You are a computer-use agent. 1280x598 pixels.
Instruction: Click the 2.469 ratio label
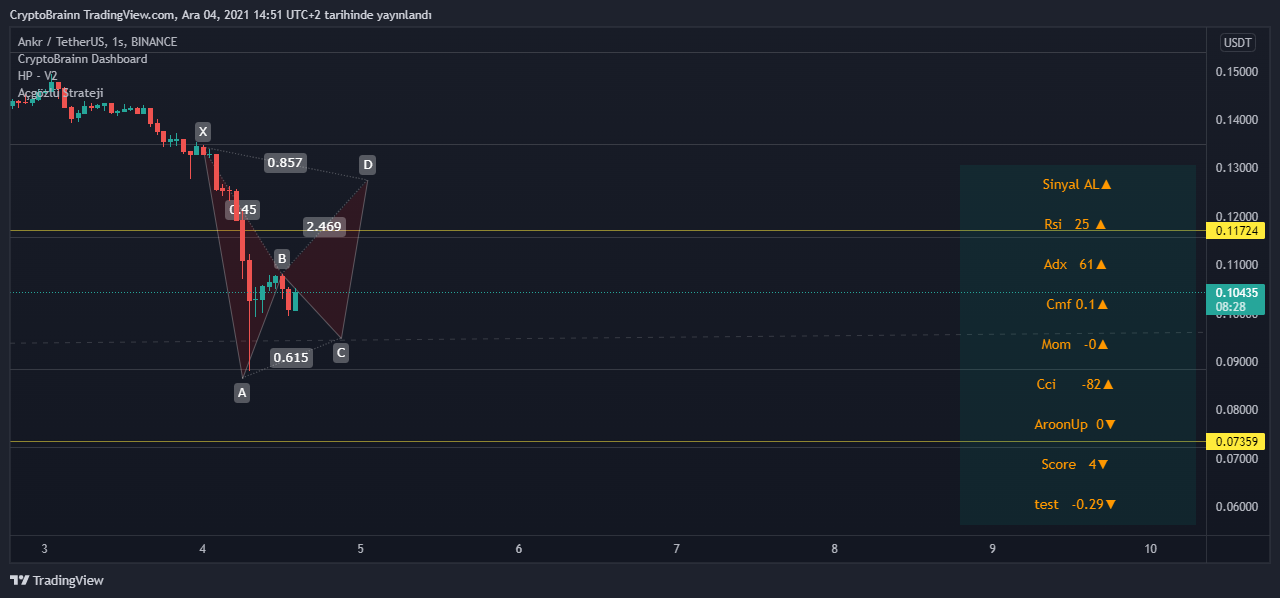click(x=324, y=227)
